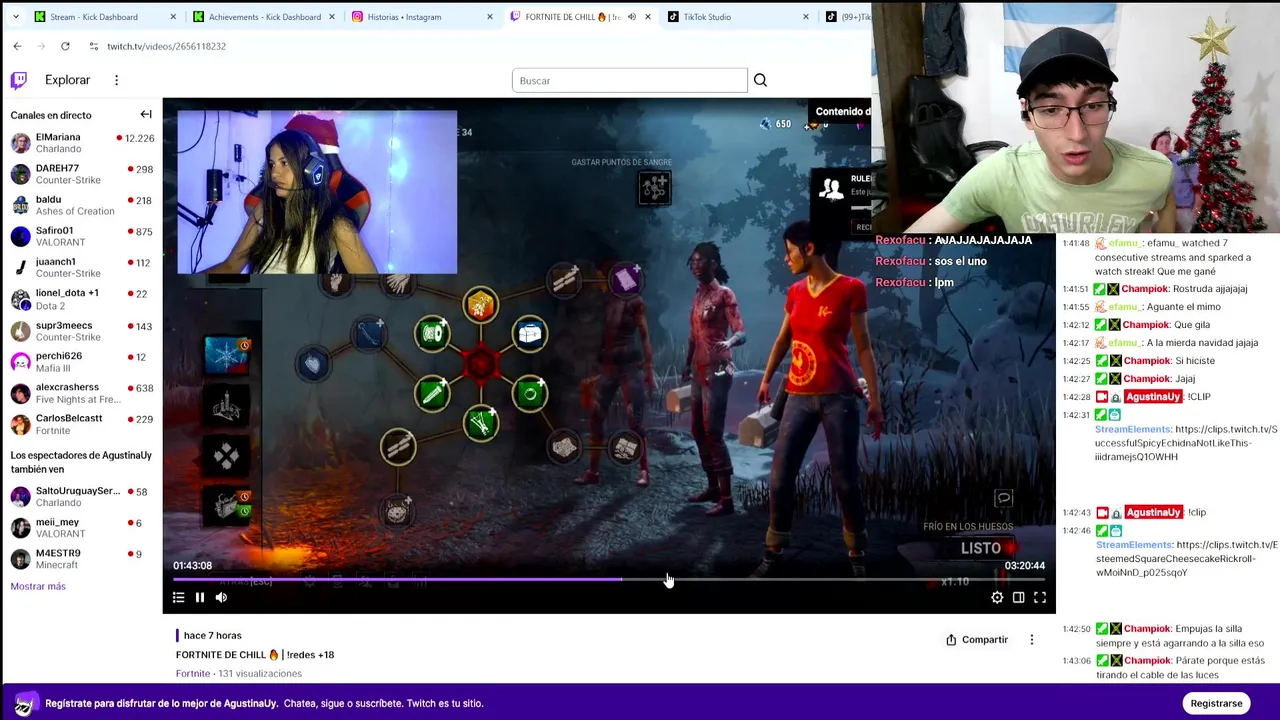The image size is (1280, 720).
Task: Open the Fortnite category link
Action: point(193,673)
